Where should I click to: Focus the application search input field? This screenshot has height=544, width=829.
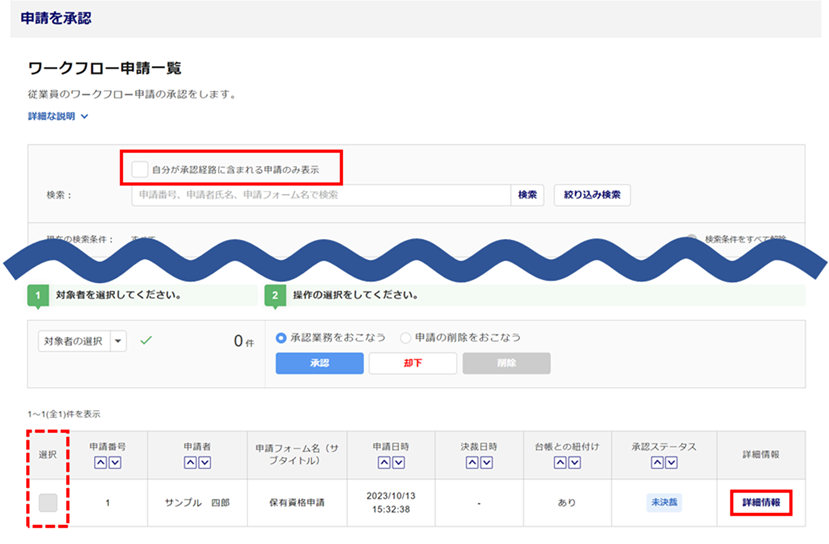[x=320, y=195]
